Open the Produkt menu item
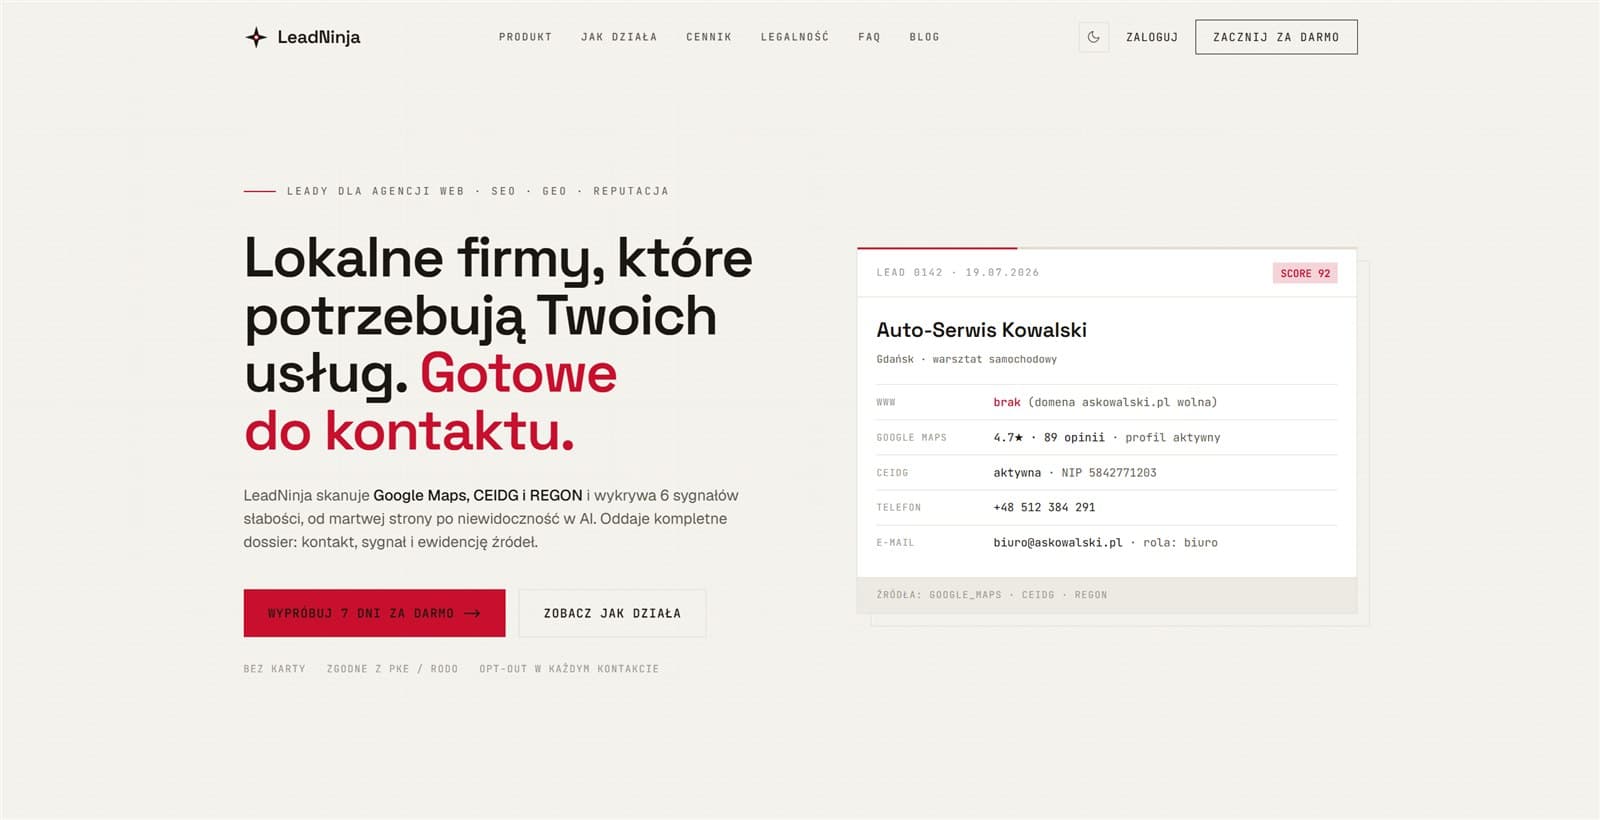Image resolution: width=1600 pixels, height=820 pixels. pos(525,37)
